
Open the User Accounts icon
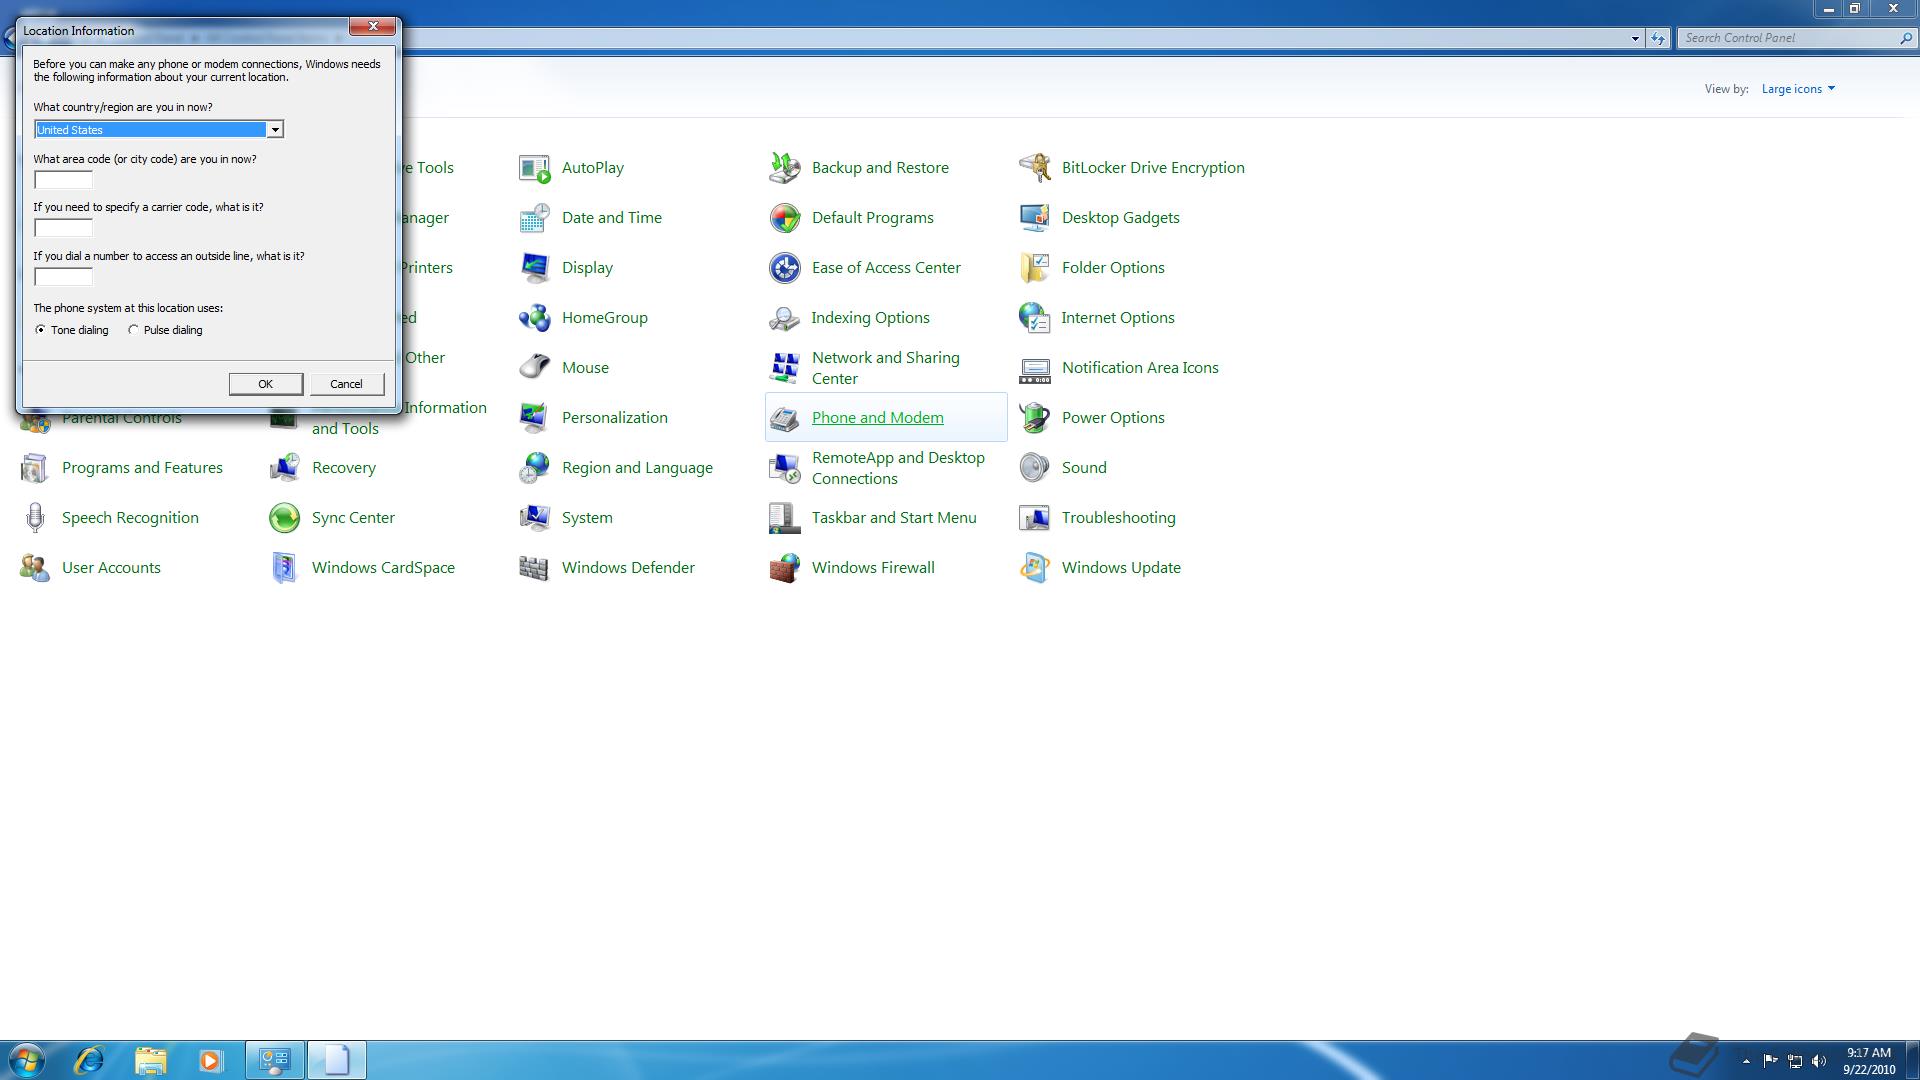[34, 568]
